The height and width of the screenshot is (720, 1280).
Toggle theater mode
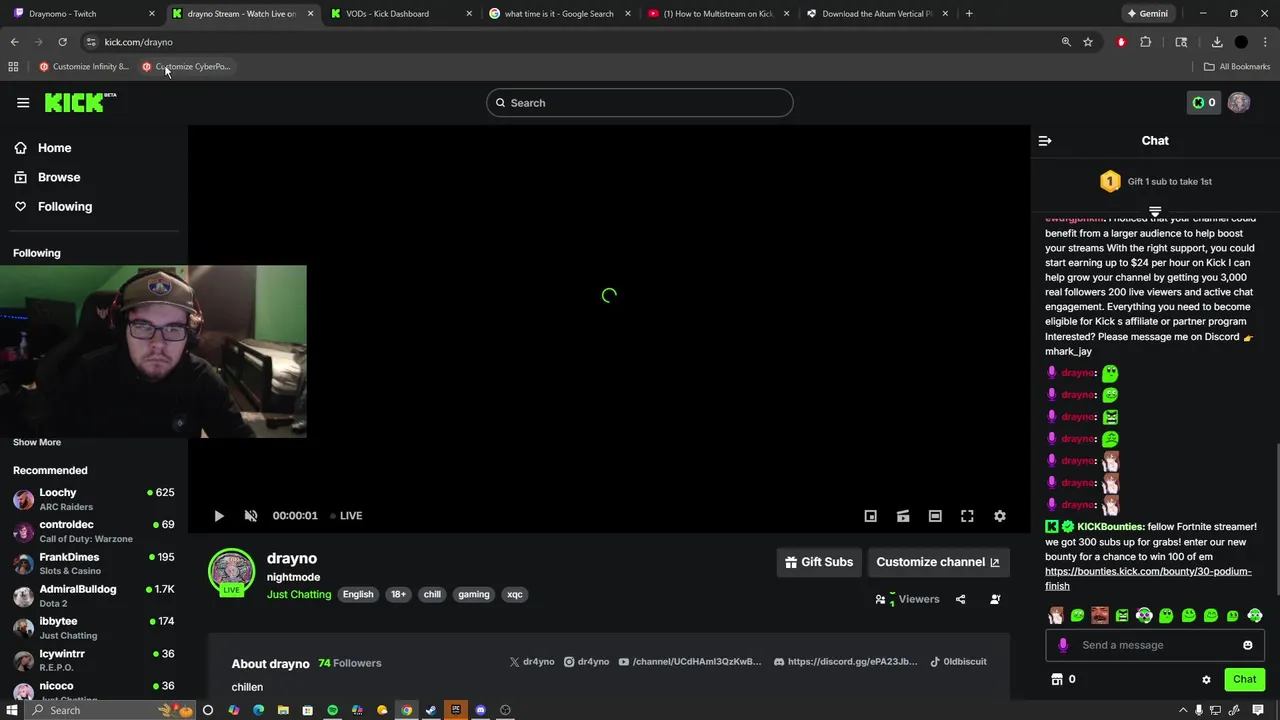pos(935,516)
